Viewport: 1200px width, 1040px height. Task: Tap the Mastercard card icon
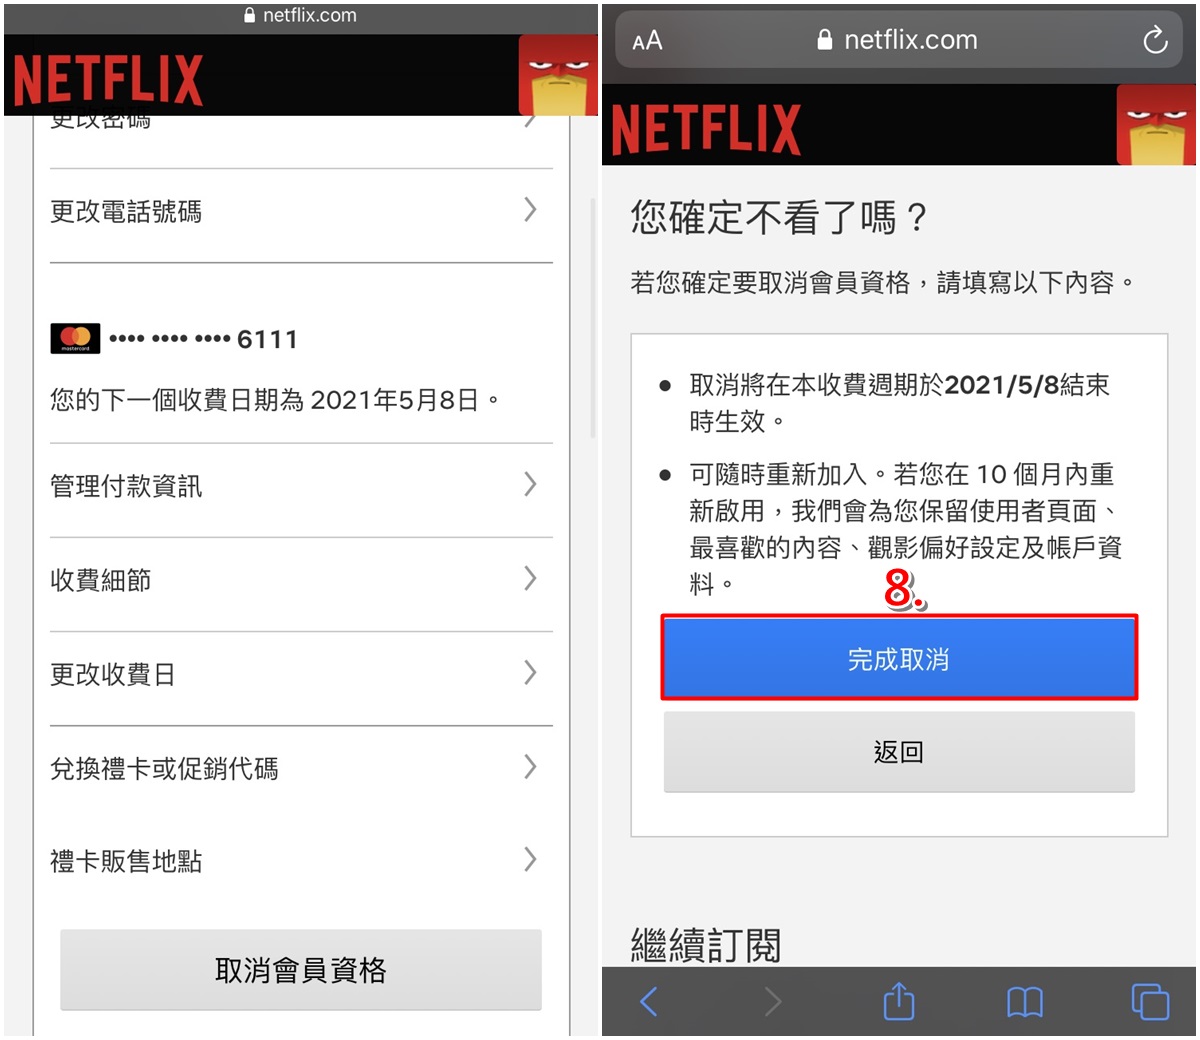[x=75, y=339]
